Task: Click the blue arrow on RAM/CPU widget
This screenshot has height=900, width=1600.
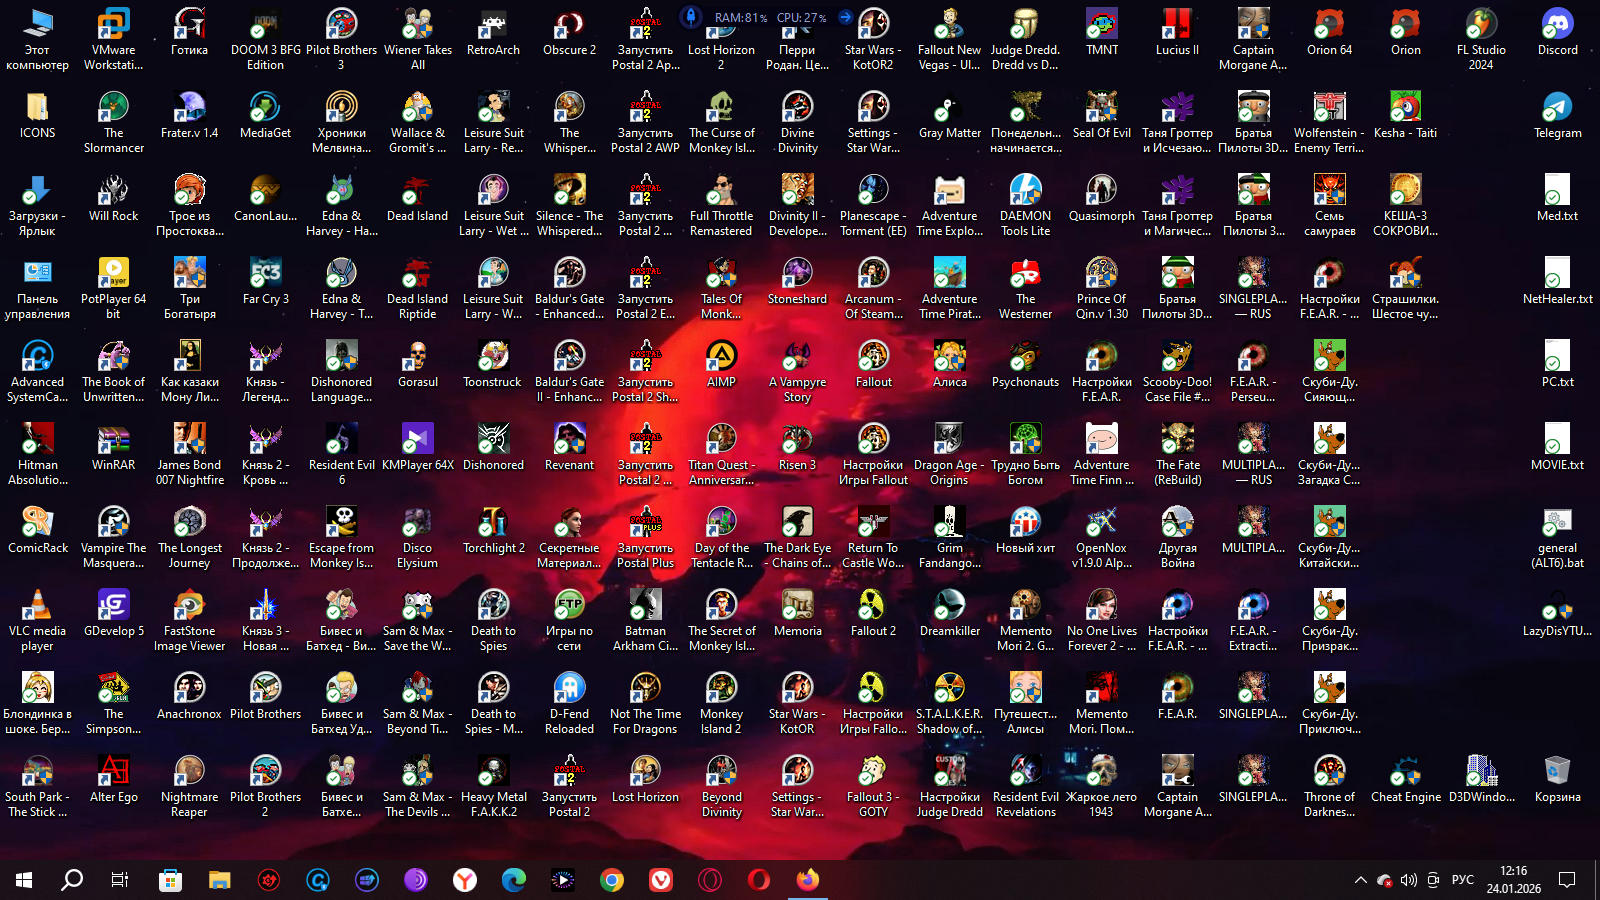Action: click(x=845, y=17)
